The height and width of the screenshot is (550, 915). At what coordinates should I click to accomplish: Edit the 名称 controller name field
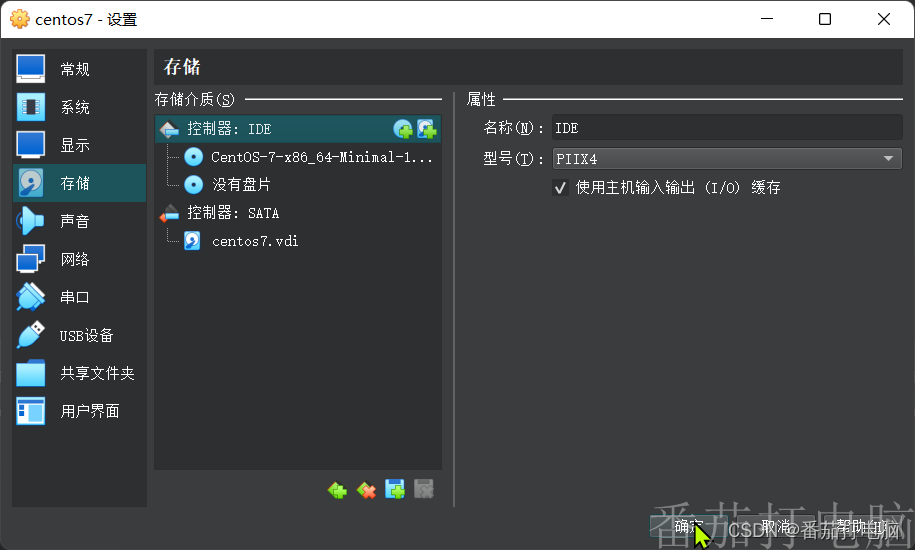coord(727,128)
